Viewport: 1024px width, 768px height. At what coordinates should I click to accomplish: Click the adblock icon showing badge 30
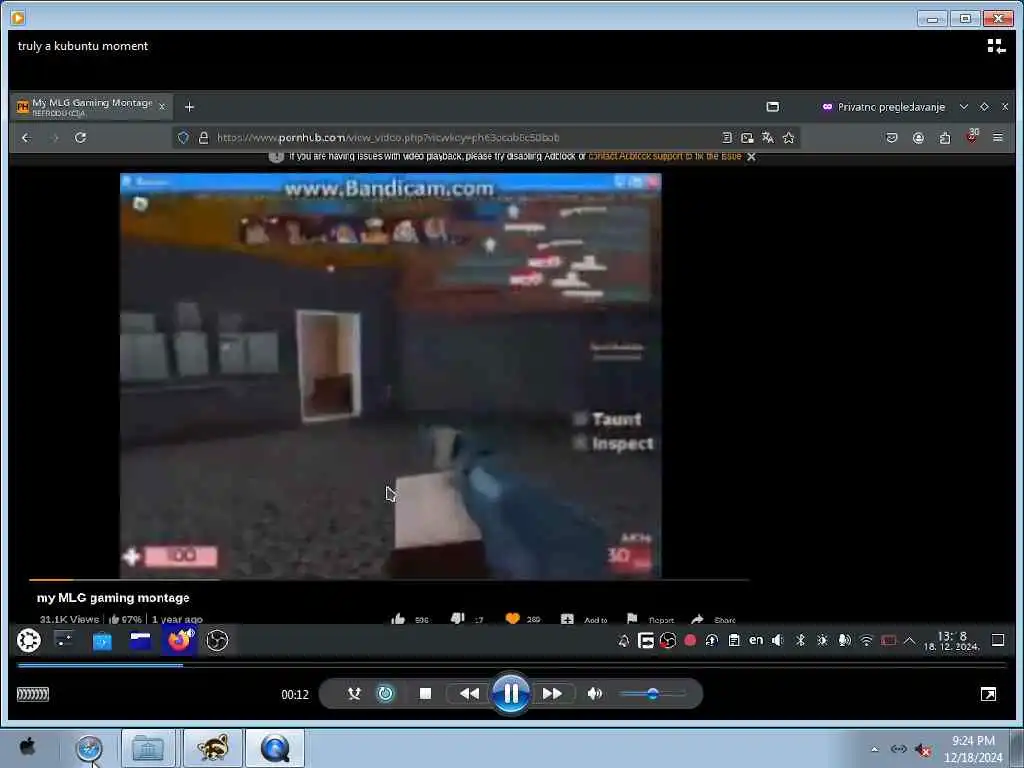(x=972, y=136)
